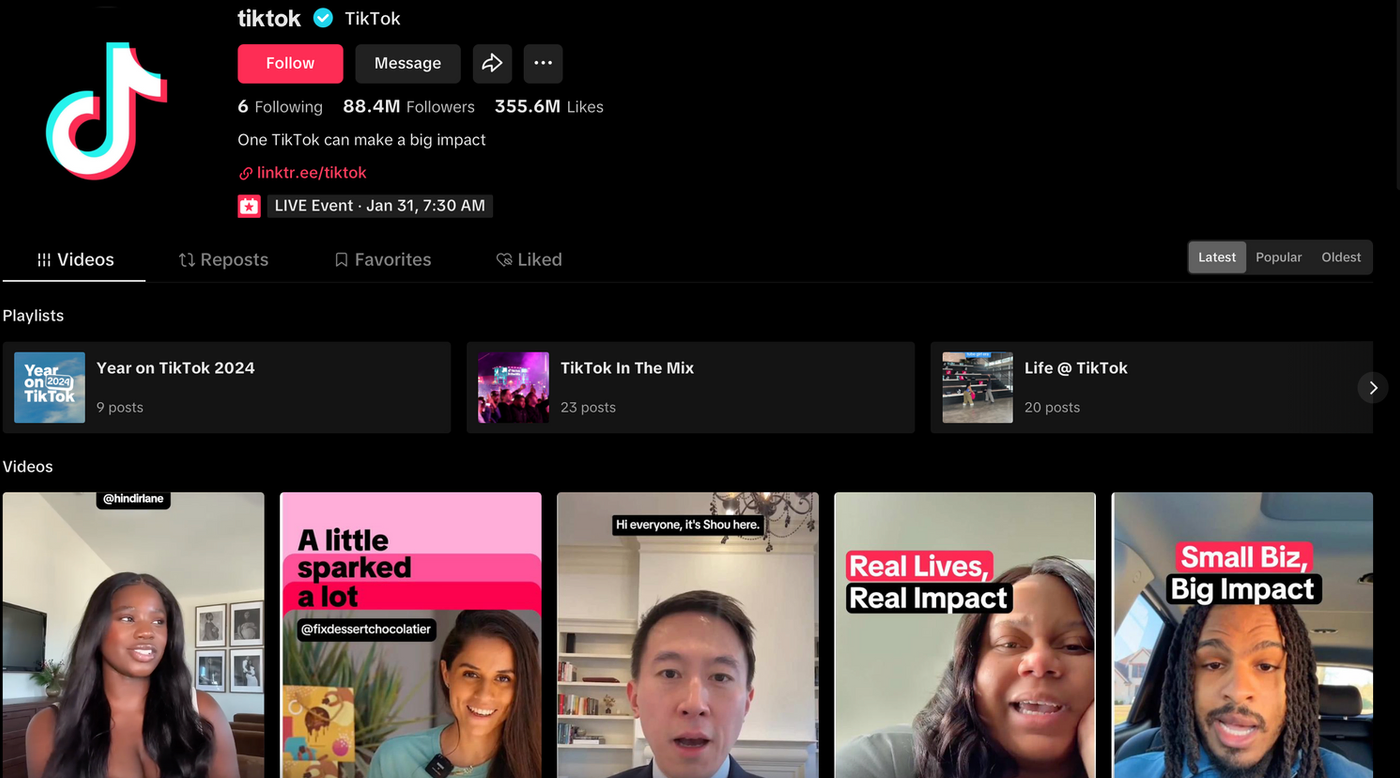Click the Playlists section heading
Image resolution: width=1400 pixels, height=778 pixels.
33,316
